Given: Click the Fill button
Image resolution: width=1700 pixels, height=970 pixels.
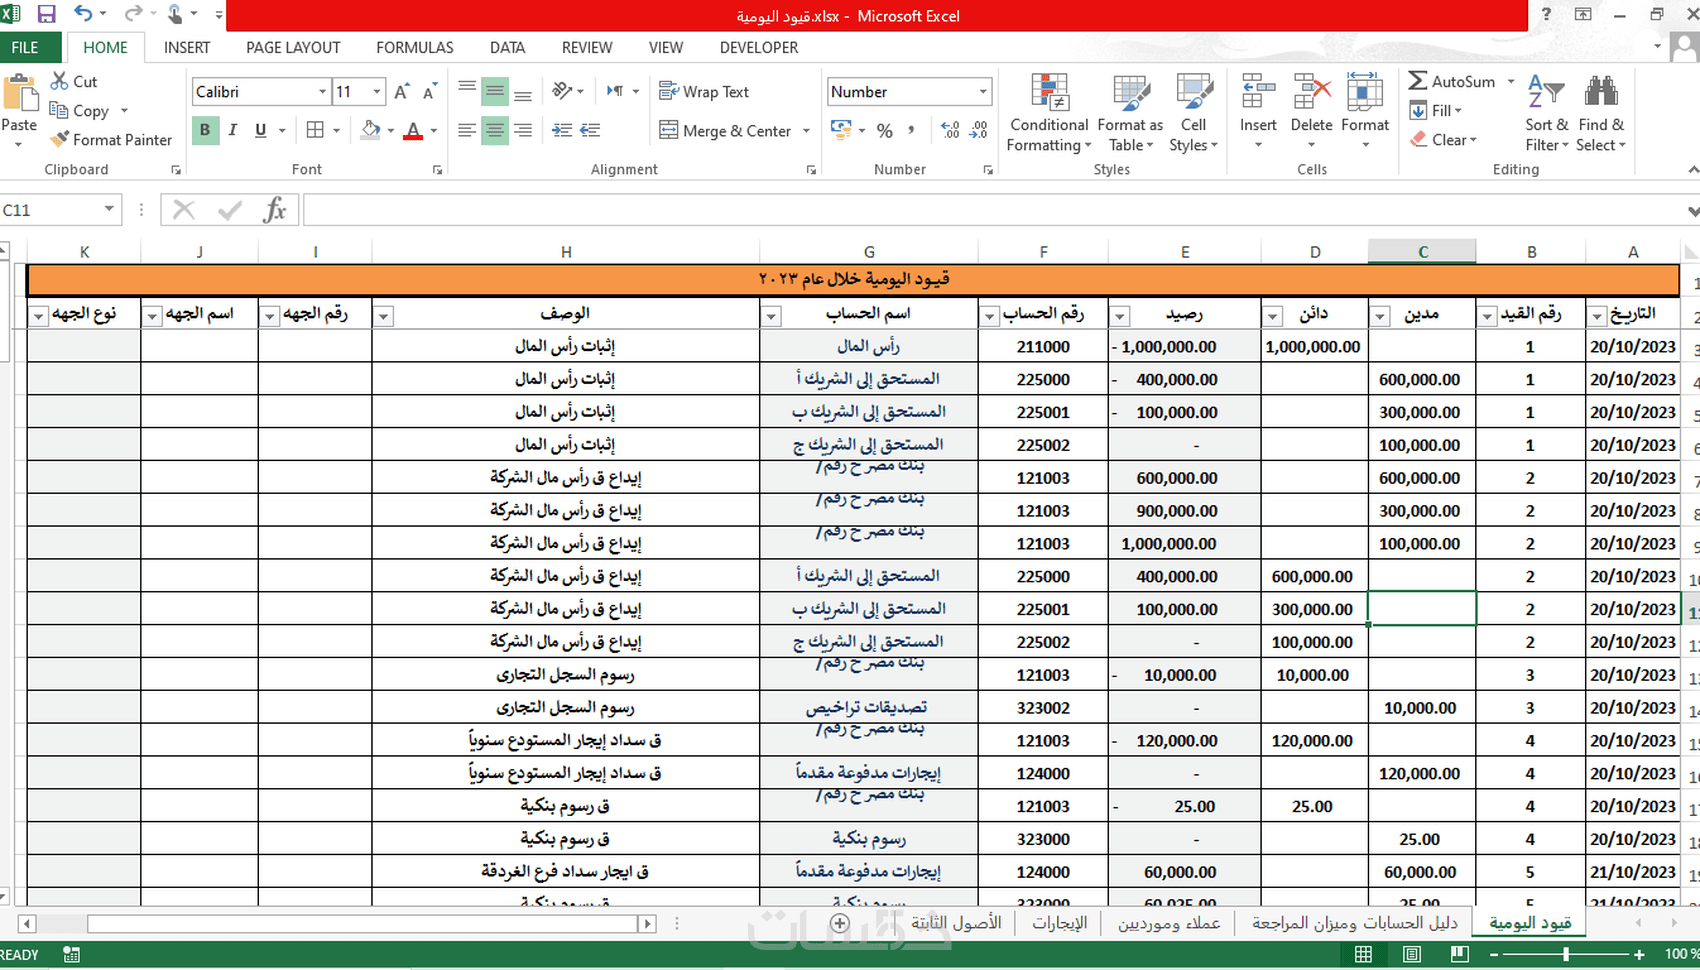Looking at the screenshot, I should pos(1436,111).
